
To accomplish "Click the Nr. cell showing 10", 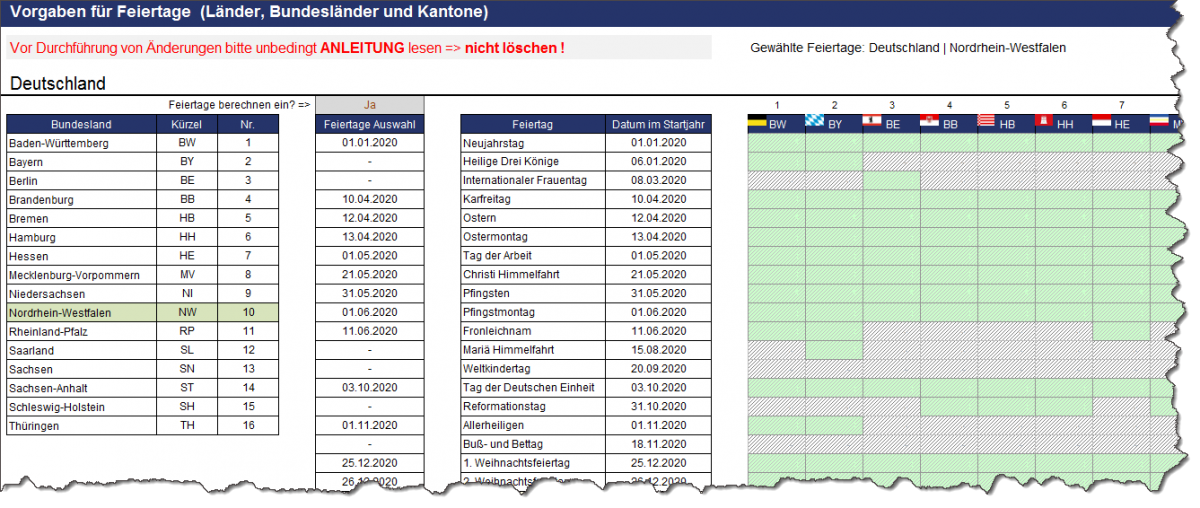I will point(248,313).
